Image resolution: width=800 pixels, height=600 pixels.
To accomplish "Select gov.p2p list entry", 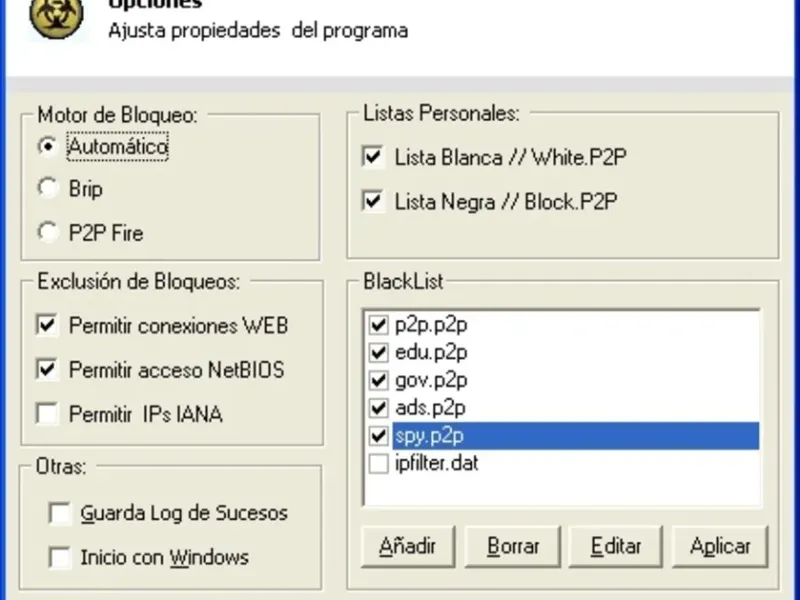I will coord(431,380).
